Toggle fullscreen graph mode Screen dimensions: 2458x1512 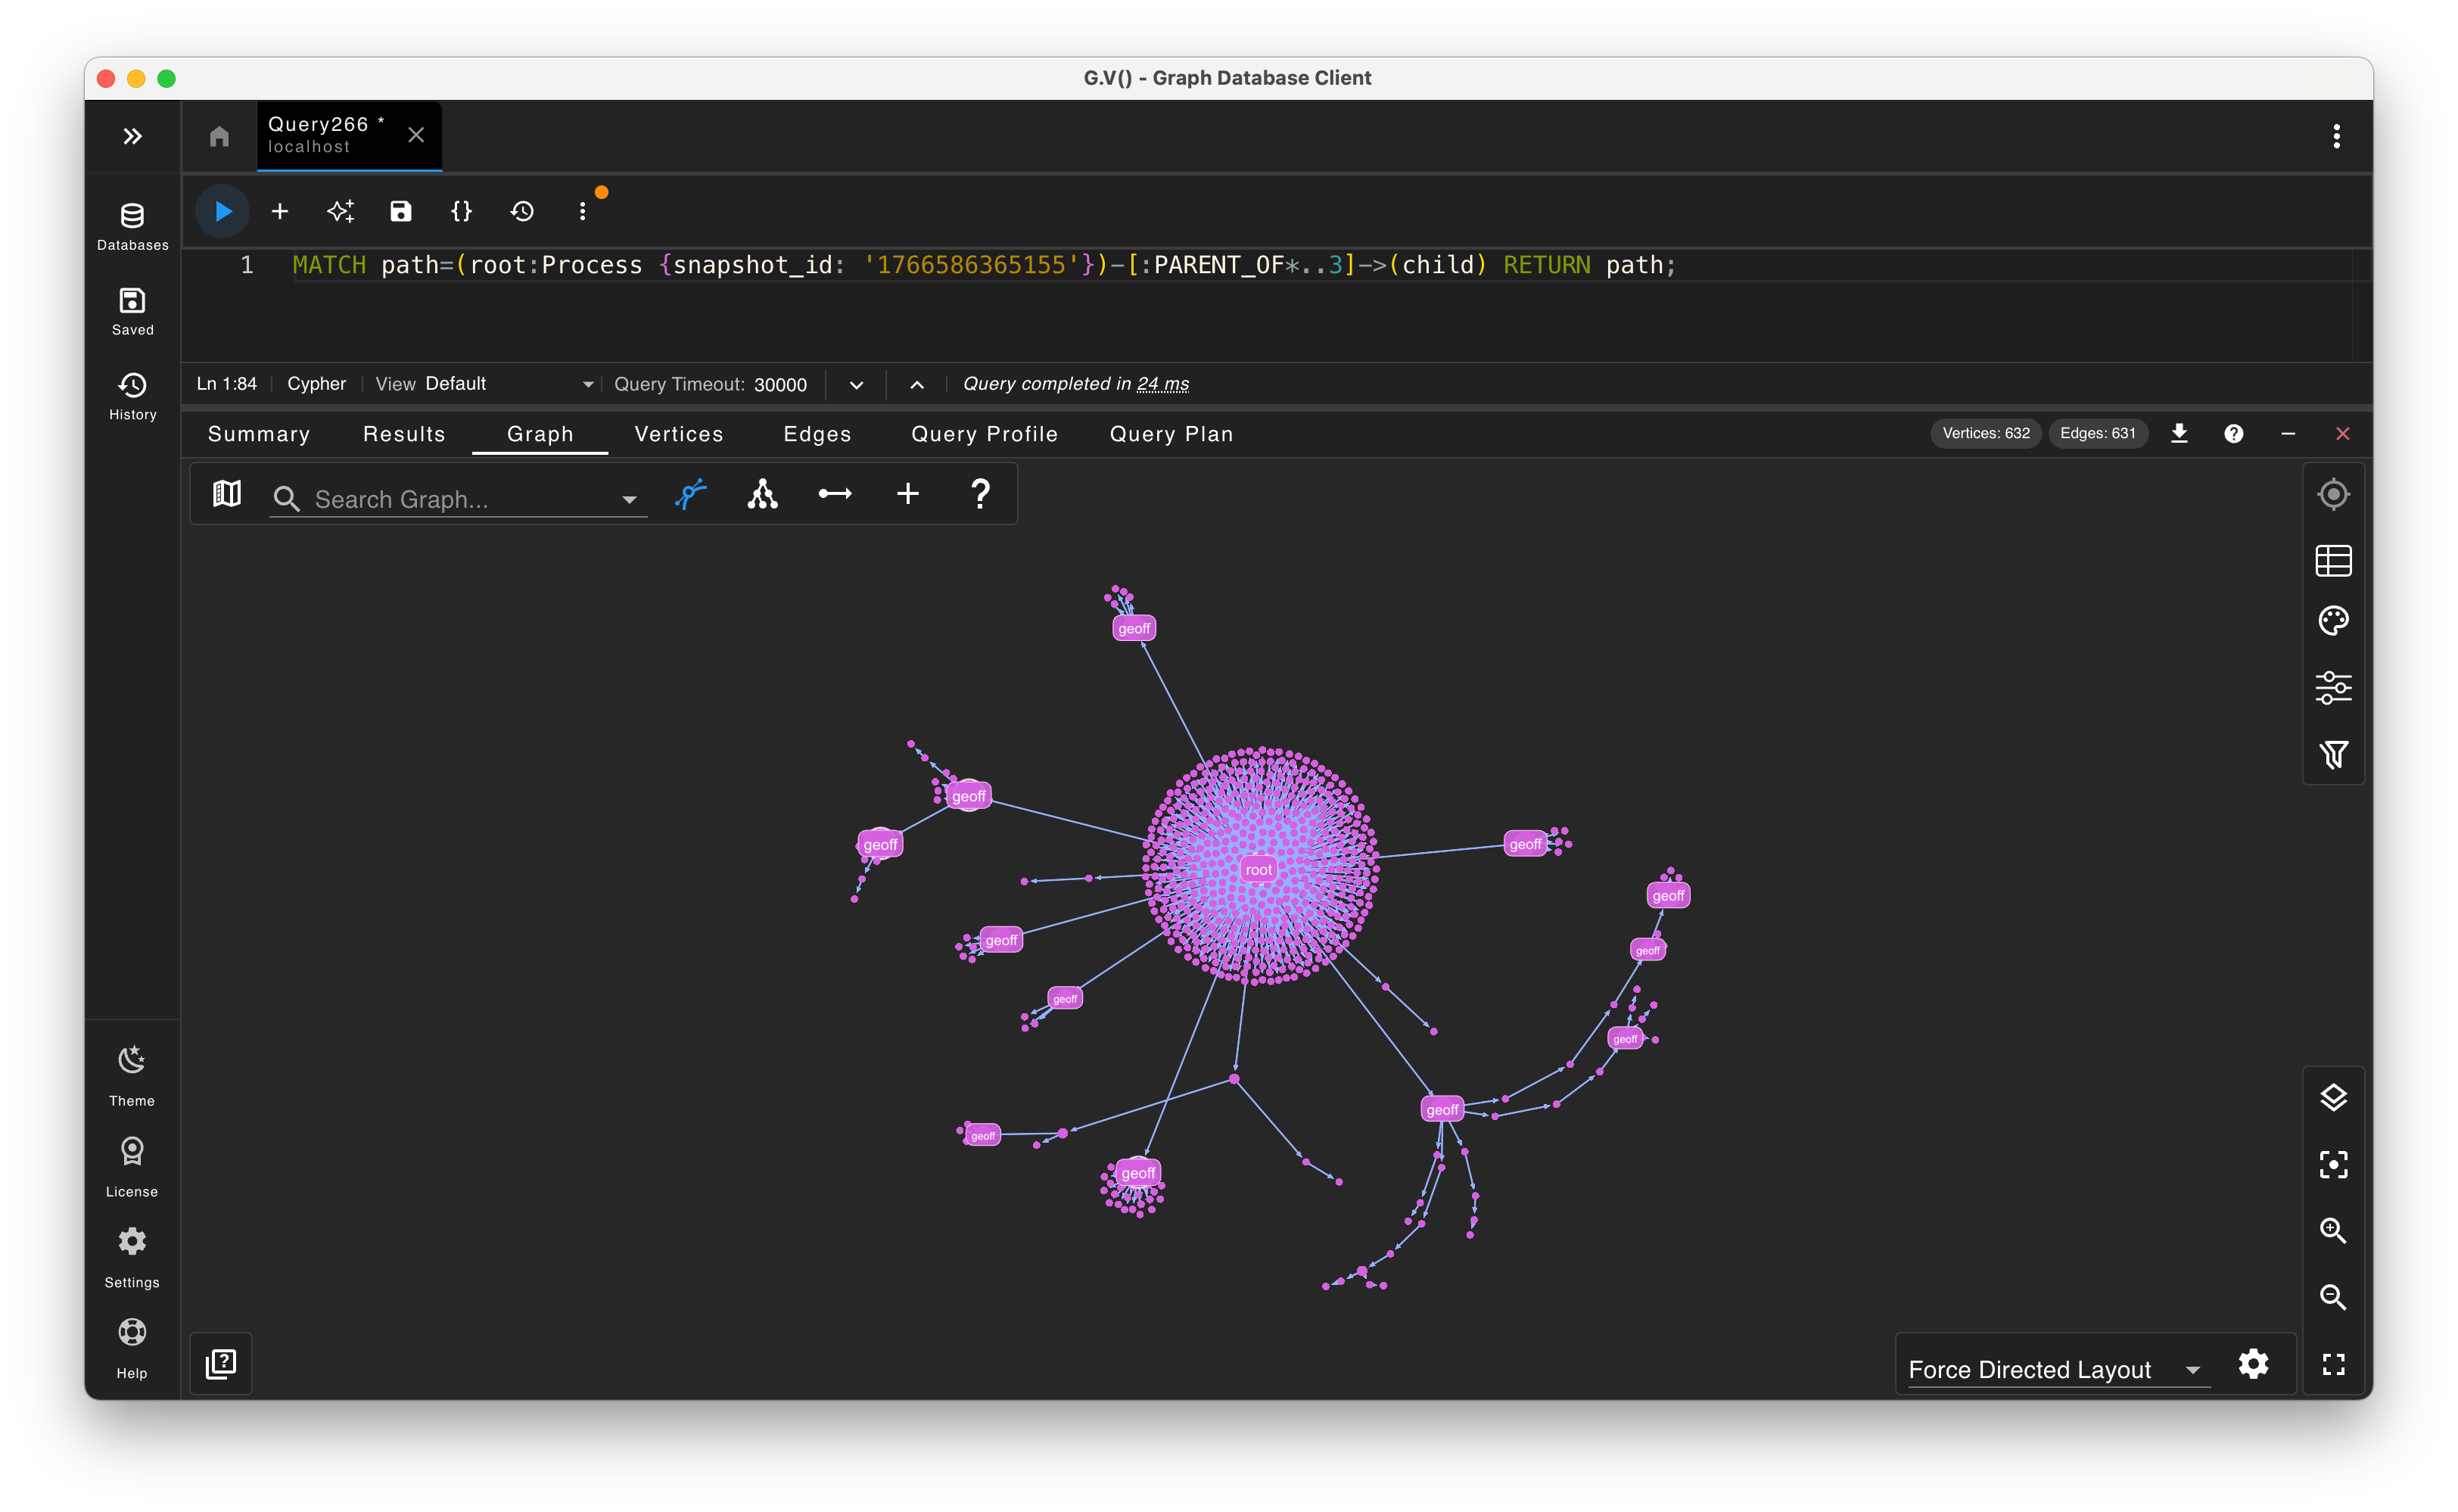tap(2334, 1363)
